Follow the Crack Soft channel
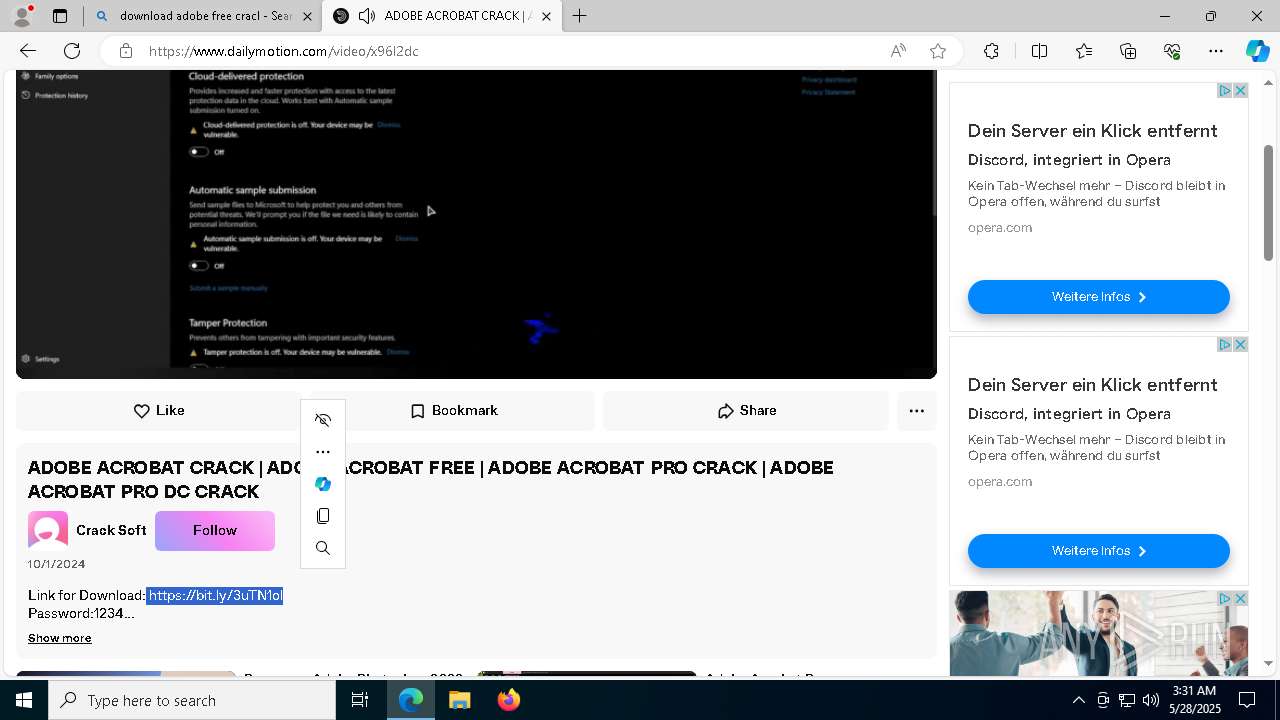 215,531
